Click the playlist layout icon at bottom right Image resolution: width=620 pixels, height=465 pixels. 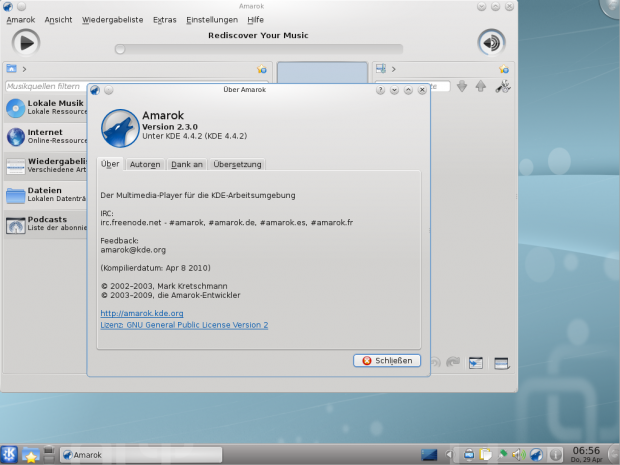502,363
